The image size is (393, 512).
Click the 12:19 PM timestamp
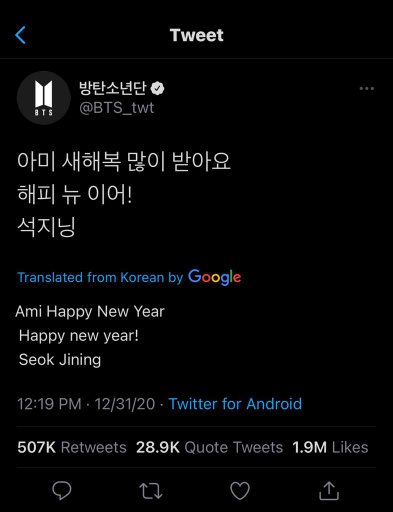[x=49, y=404]
